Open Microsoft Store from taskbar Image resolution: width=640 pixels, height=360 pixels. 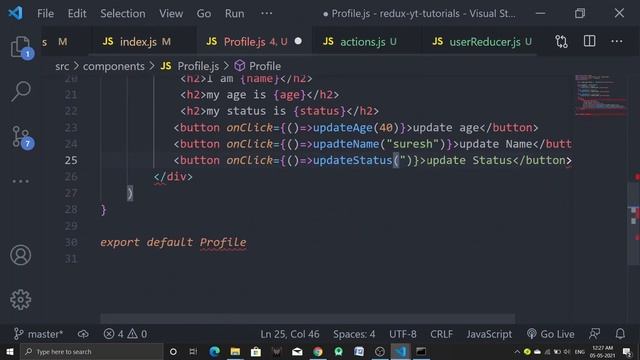tap(256, 351)
